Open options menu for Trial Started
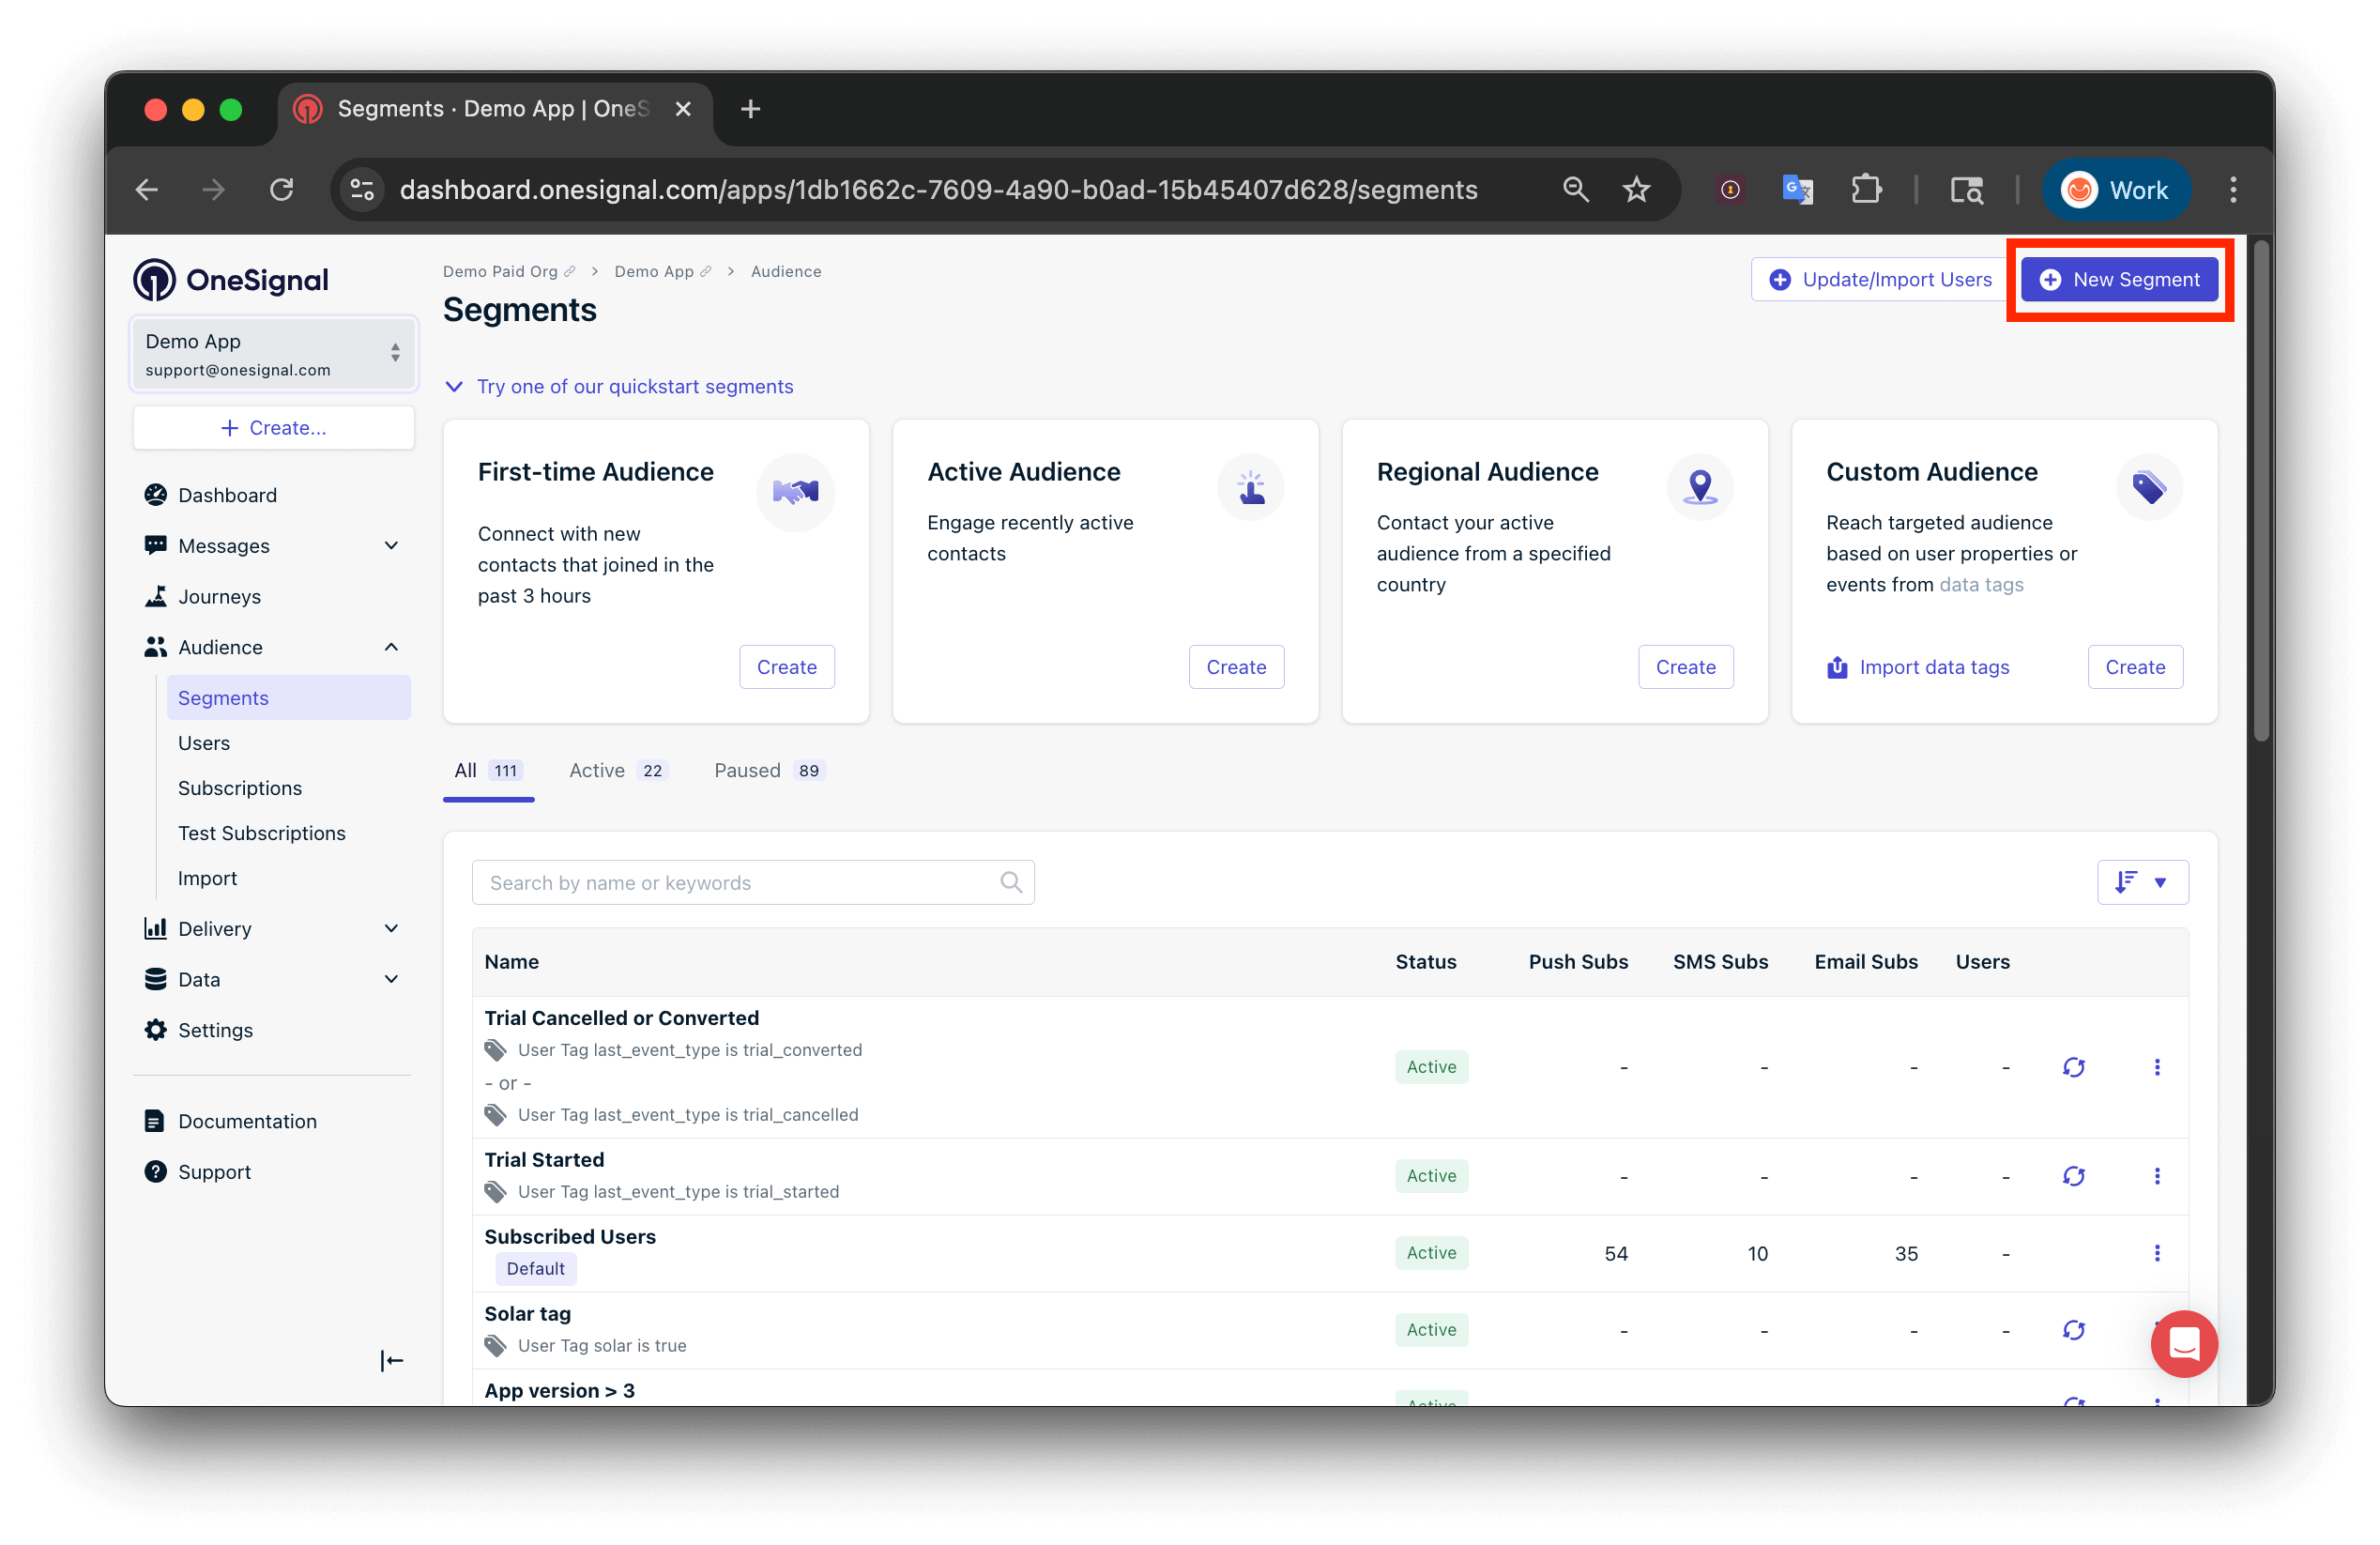The width and height of the screenshot is (2380, 1545). (2156, 1176)
